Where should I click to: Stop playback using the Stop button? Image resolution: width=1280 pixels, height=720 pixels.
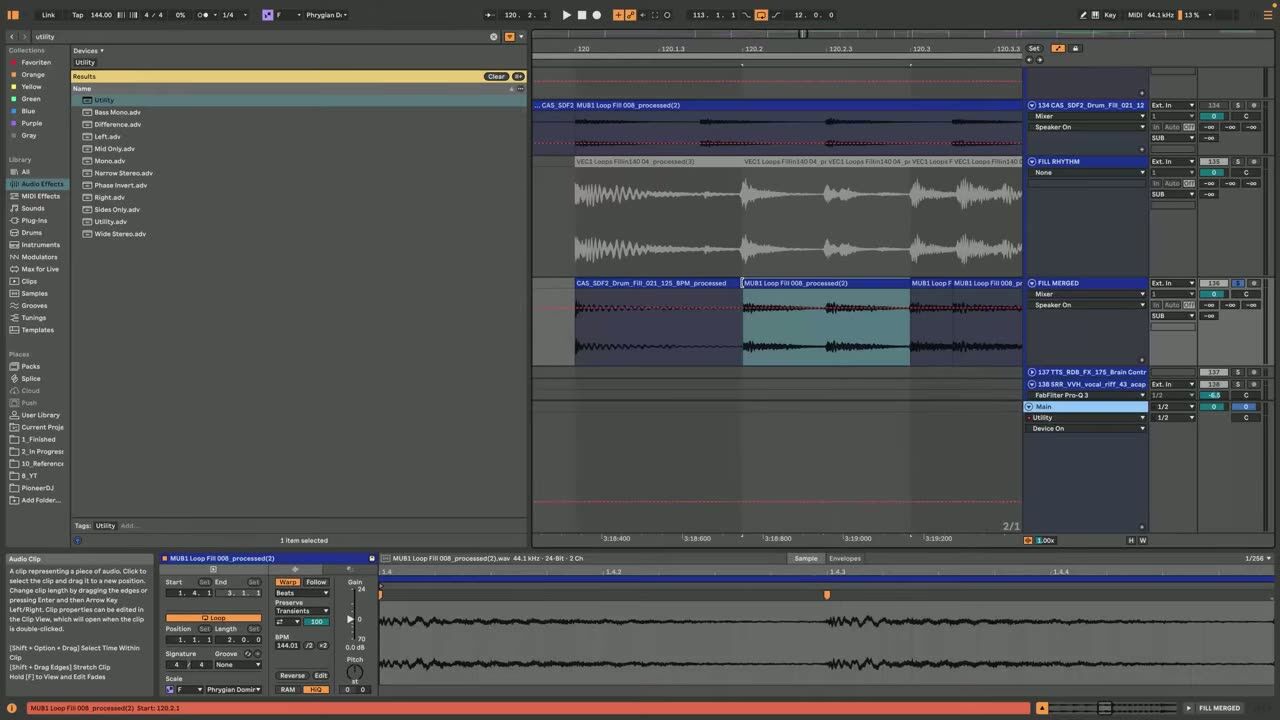[582, 15]
